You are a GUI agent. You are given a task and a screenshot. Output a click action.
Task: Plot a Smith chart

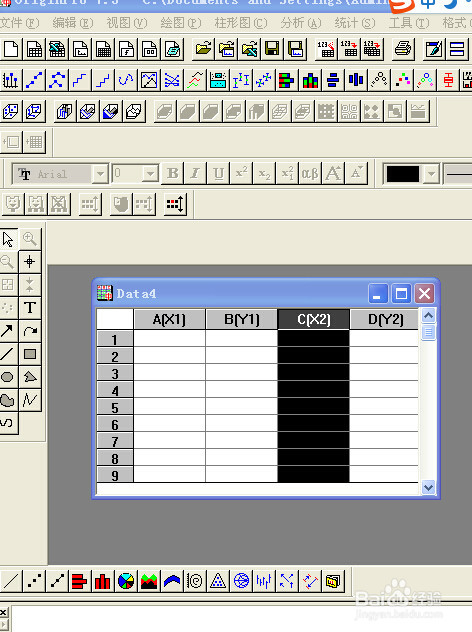pyautogui.click(x=241, y=581)
